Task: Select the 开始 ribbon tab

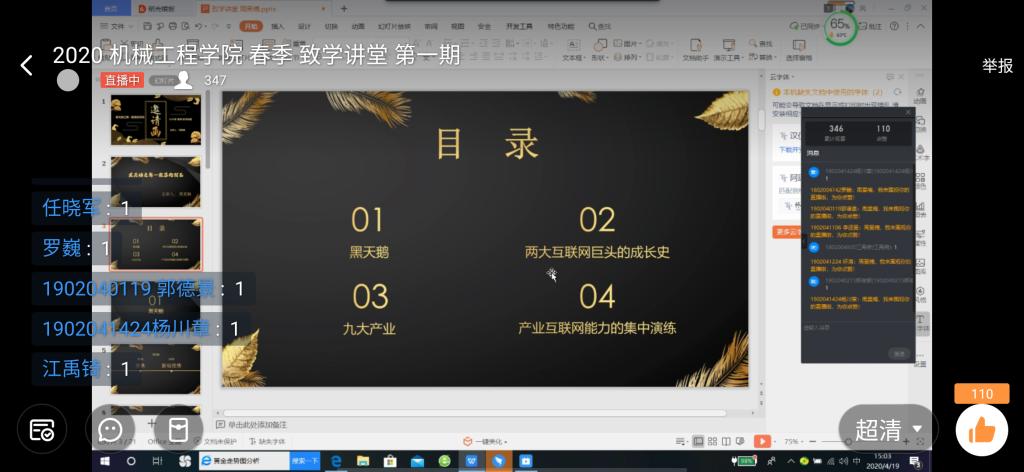Action: pos(251,26)
